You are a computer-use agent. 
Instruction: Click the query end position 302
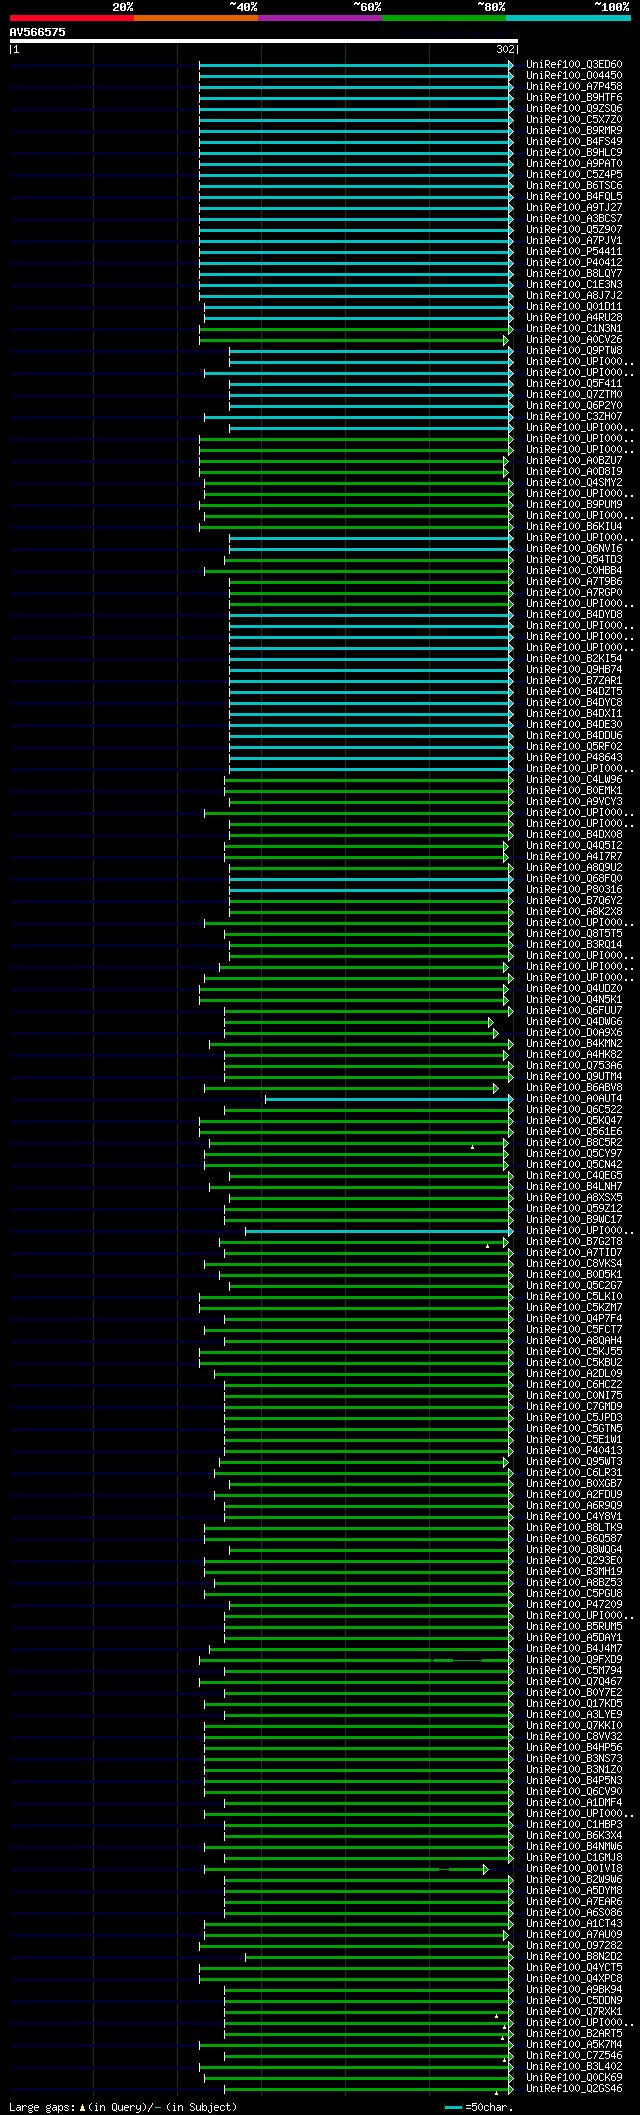pyautogui.click(x=505, y=49)
